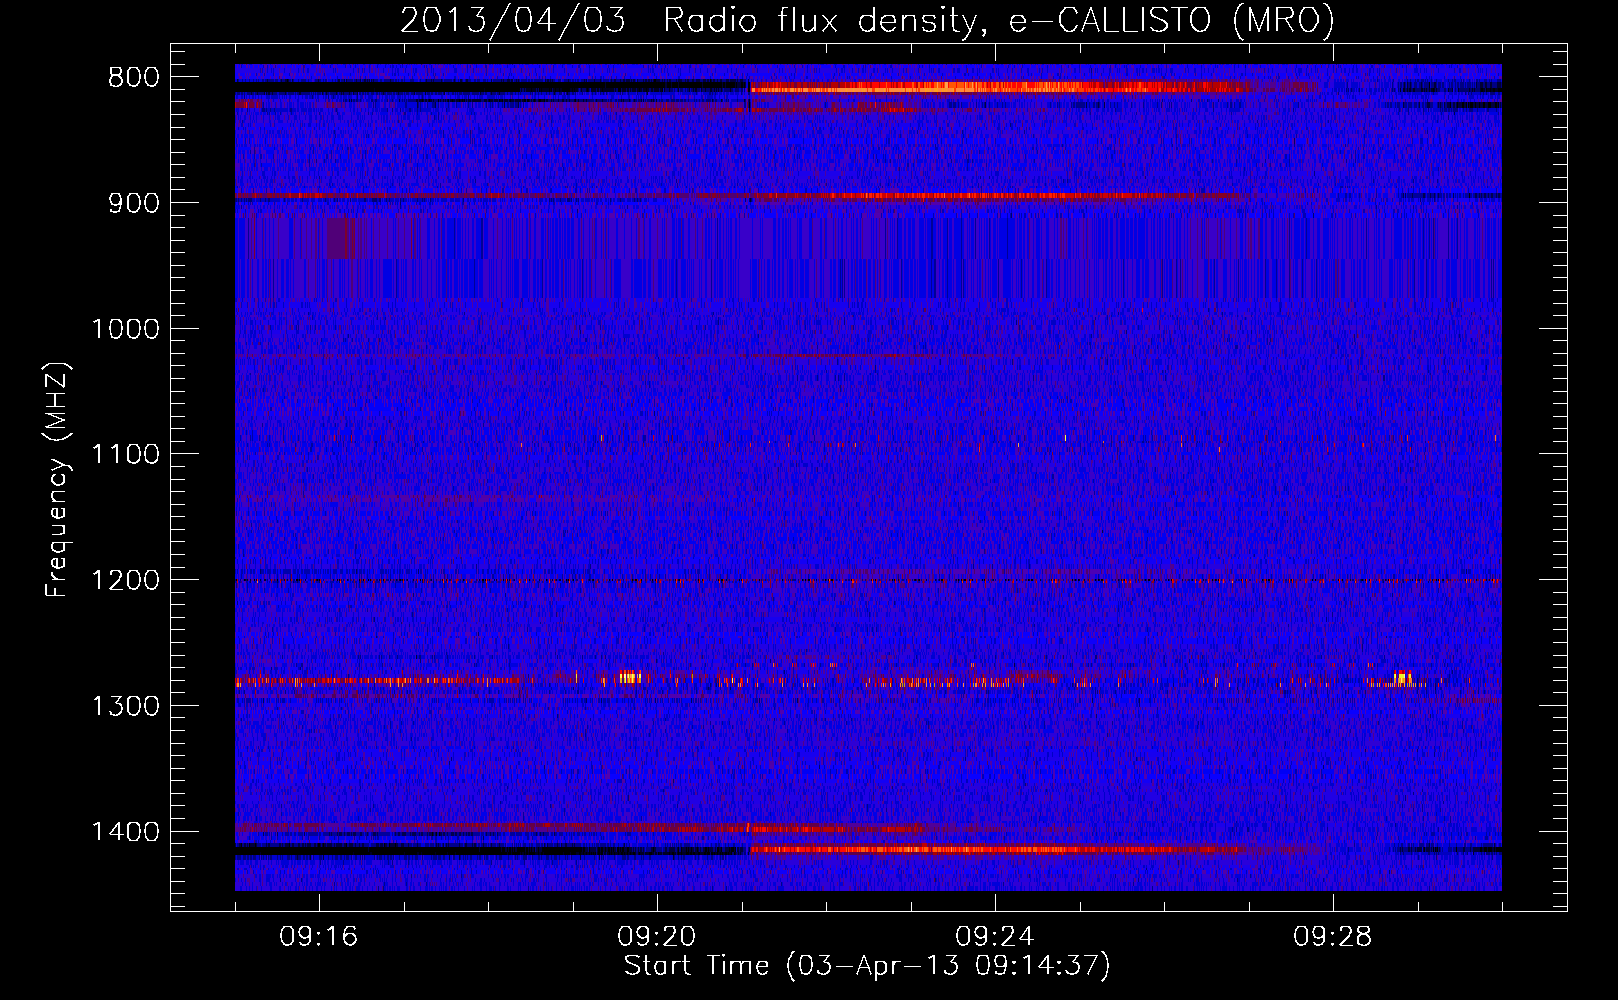1618x1000 pixels.
Task: Click the 09:16 time tick label
Action: [x=319, y=937]
